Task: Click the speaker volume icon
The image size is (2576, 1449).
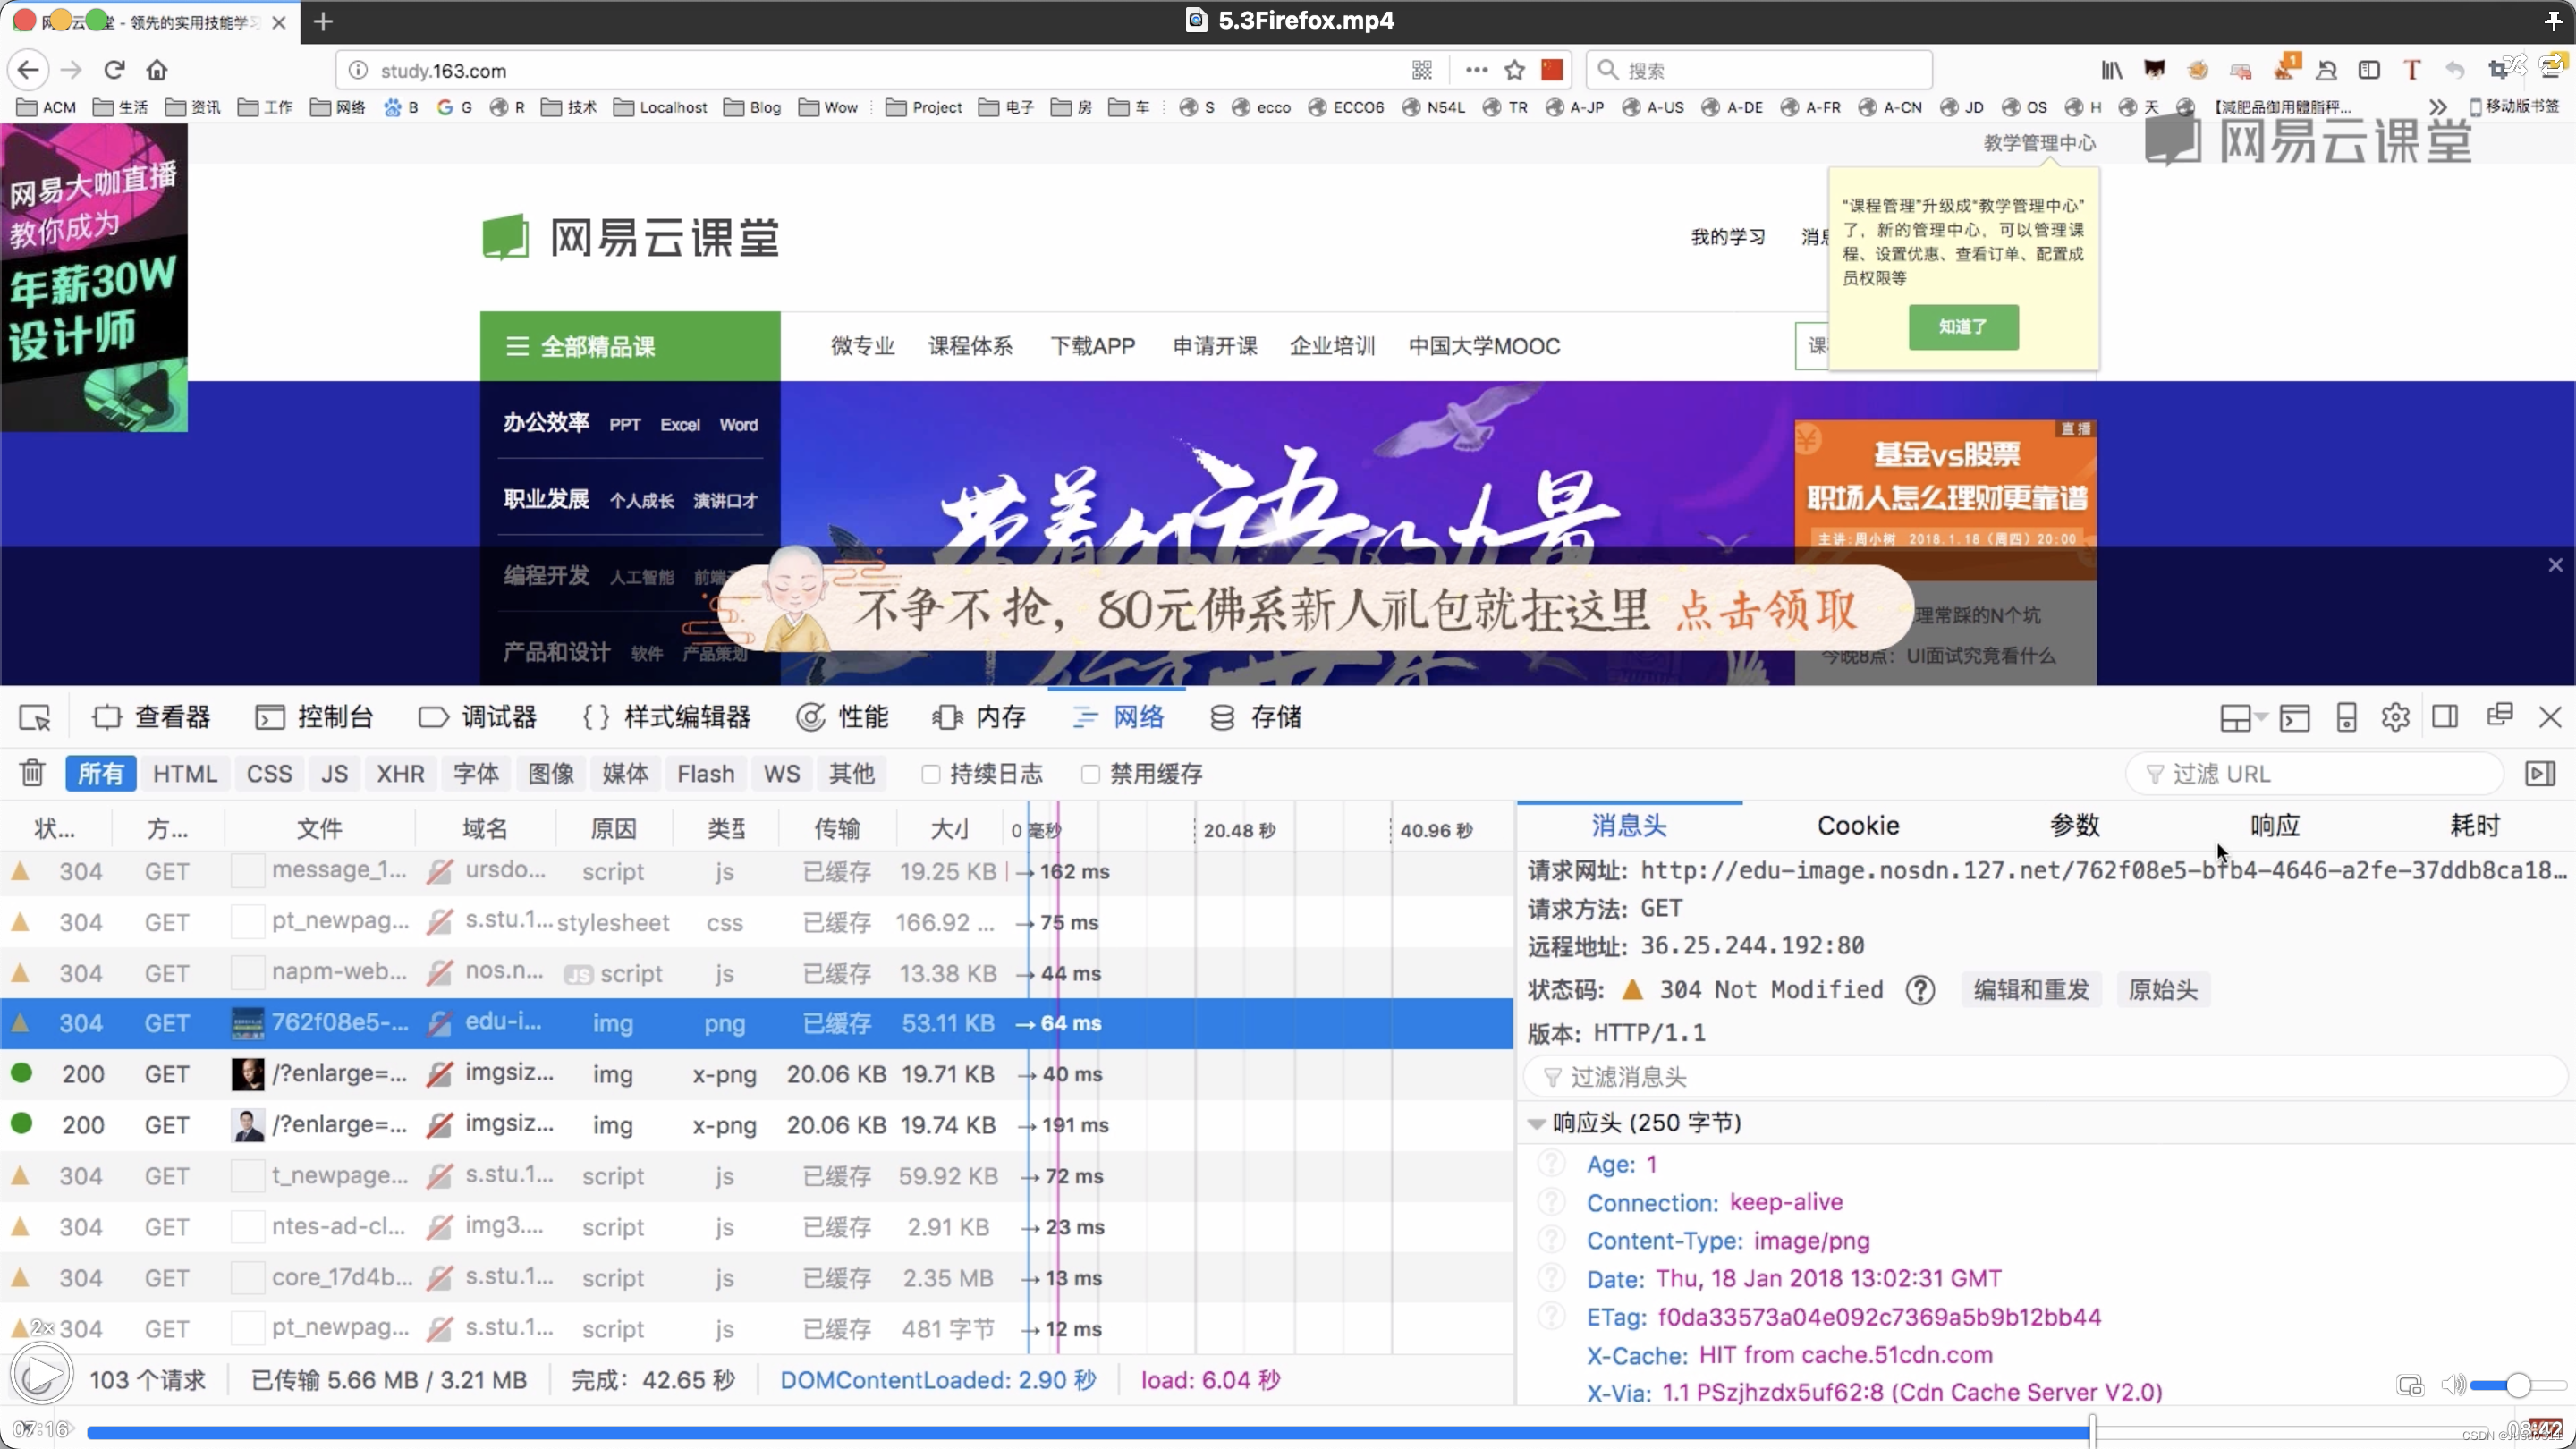Action: point(2453,1385)
